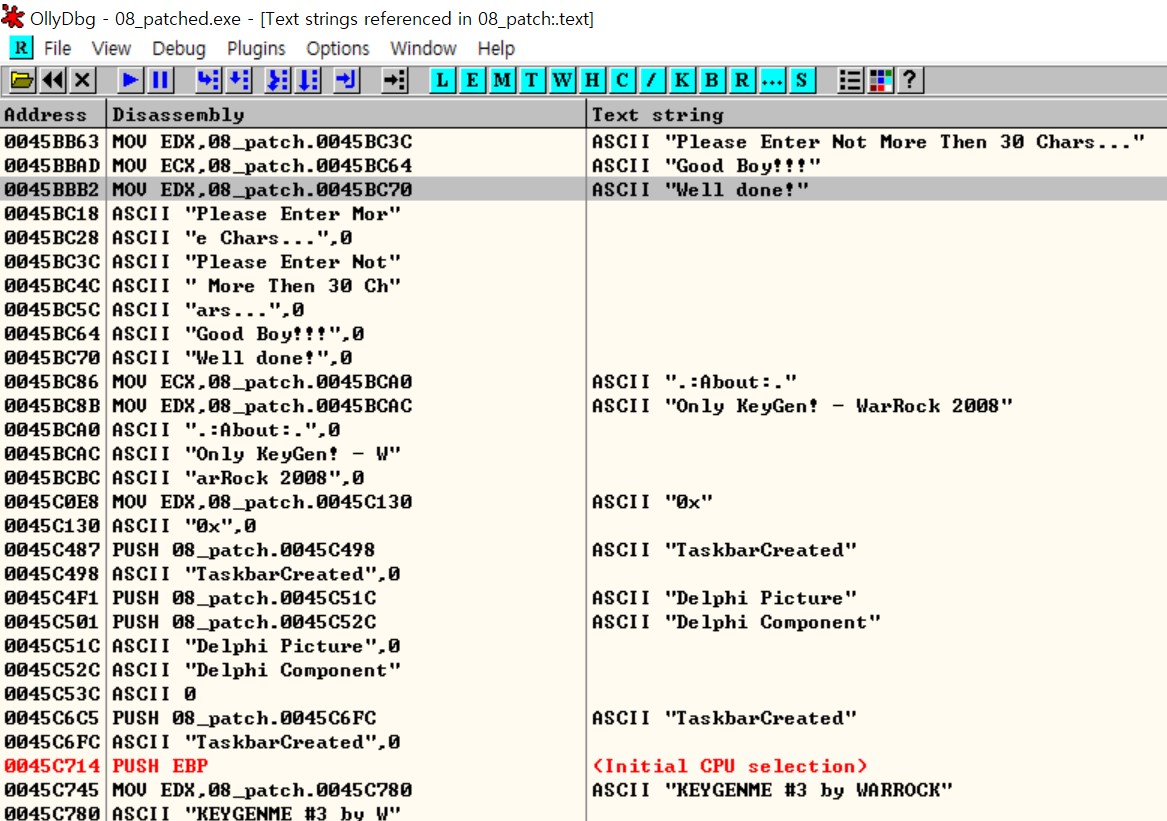This screenshot has height=821, width=1167.
Task: Open the Window menu
Action: pyautogui.click(x=423, y=48)
